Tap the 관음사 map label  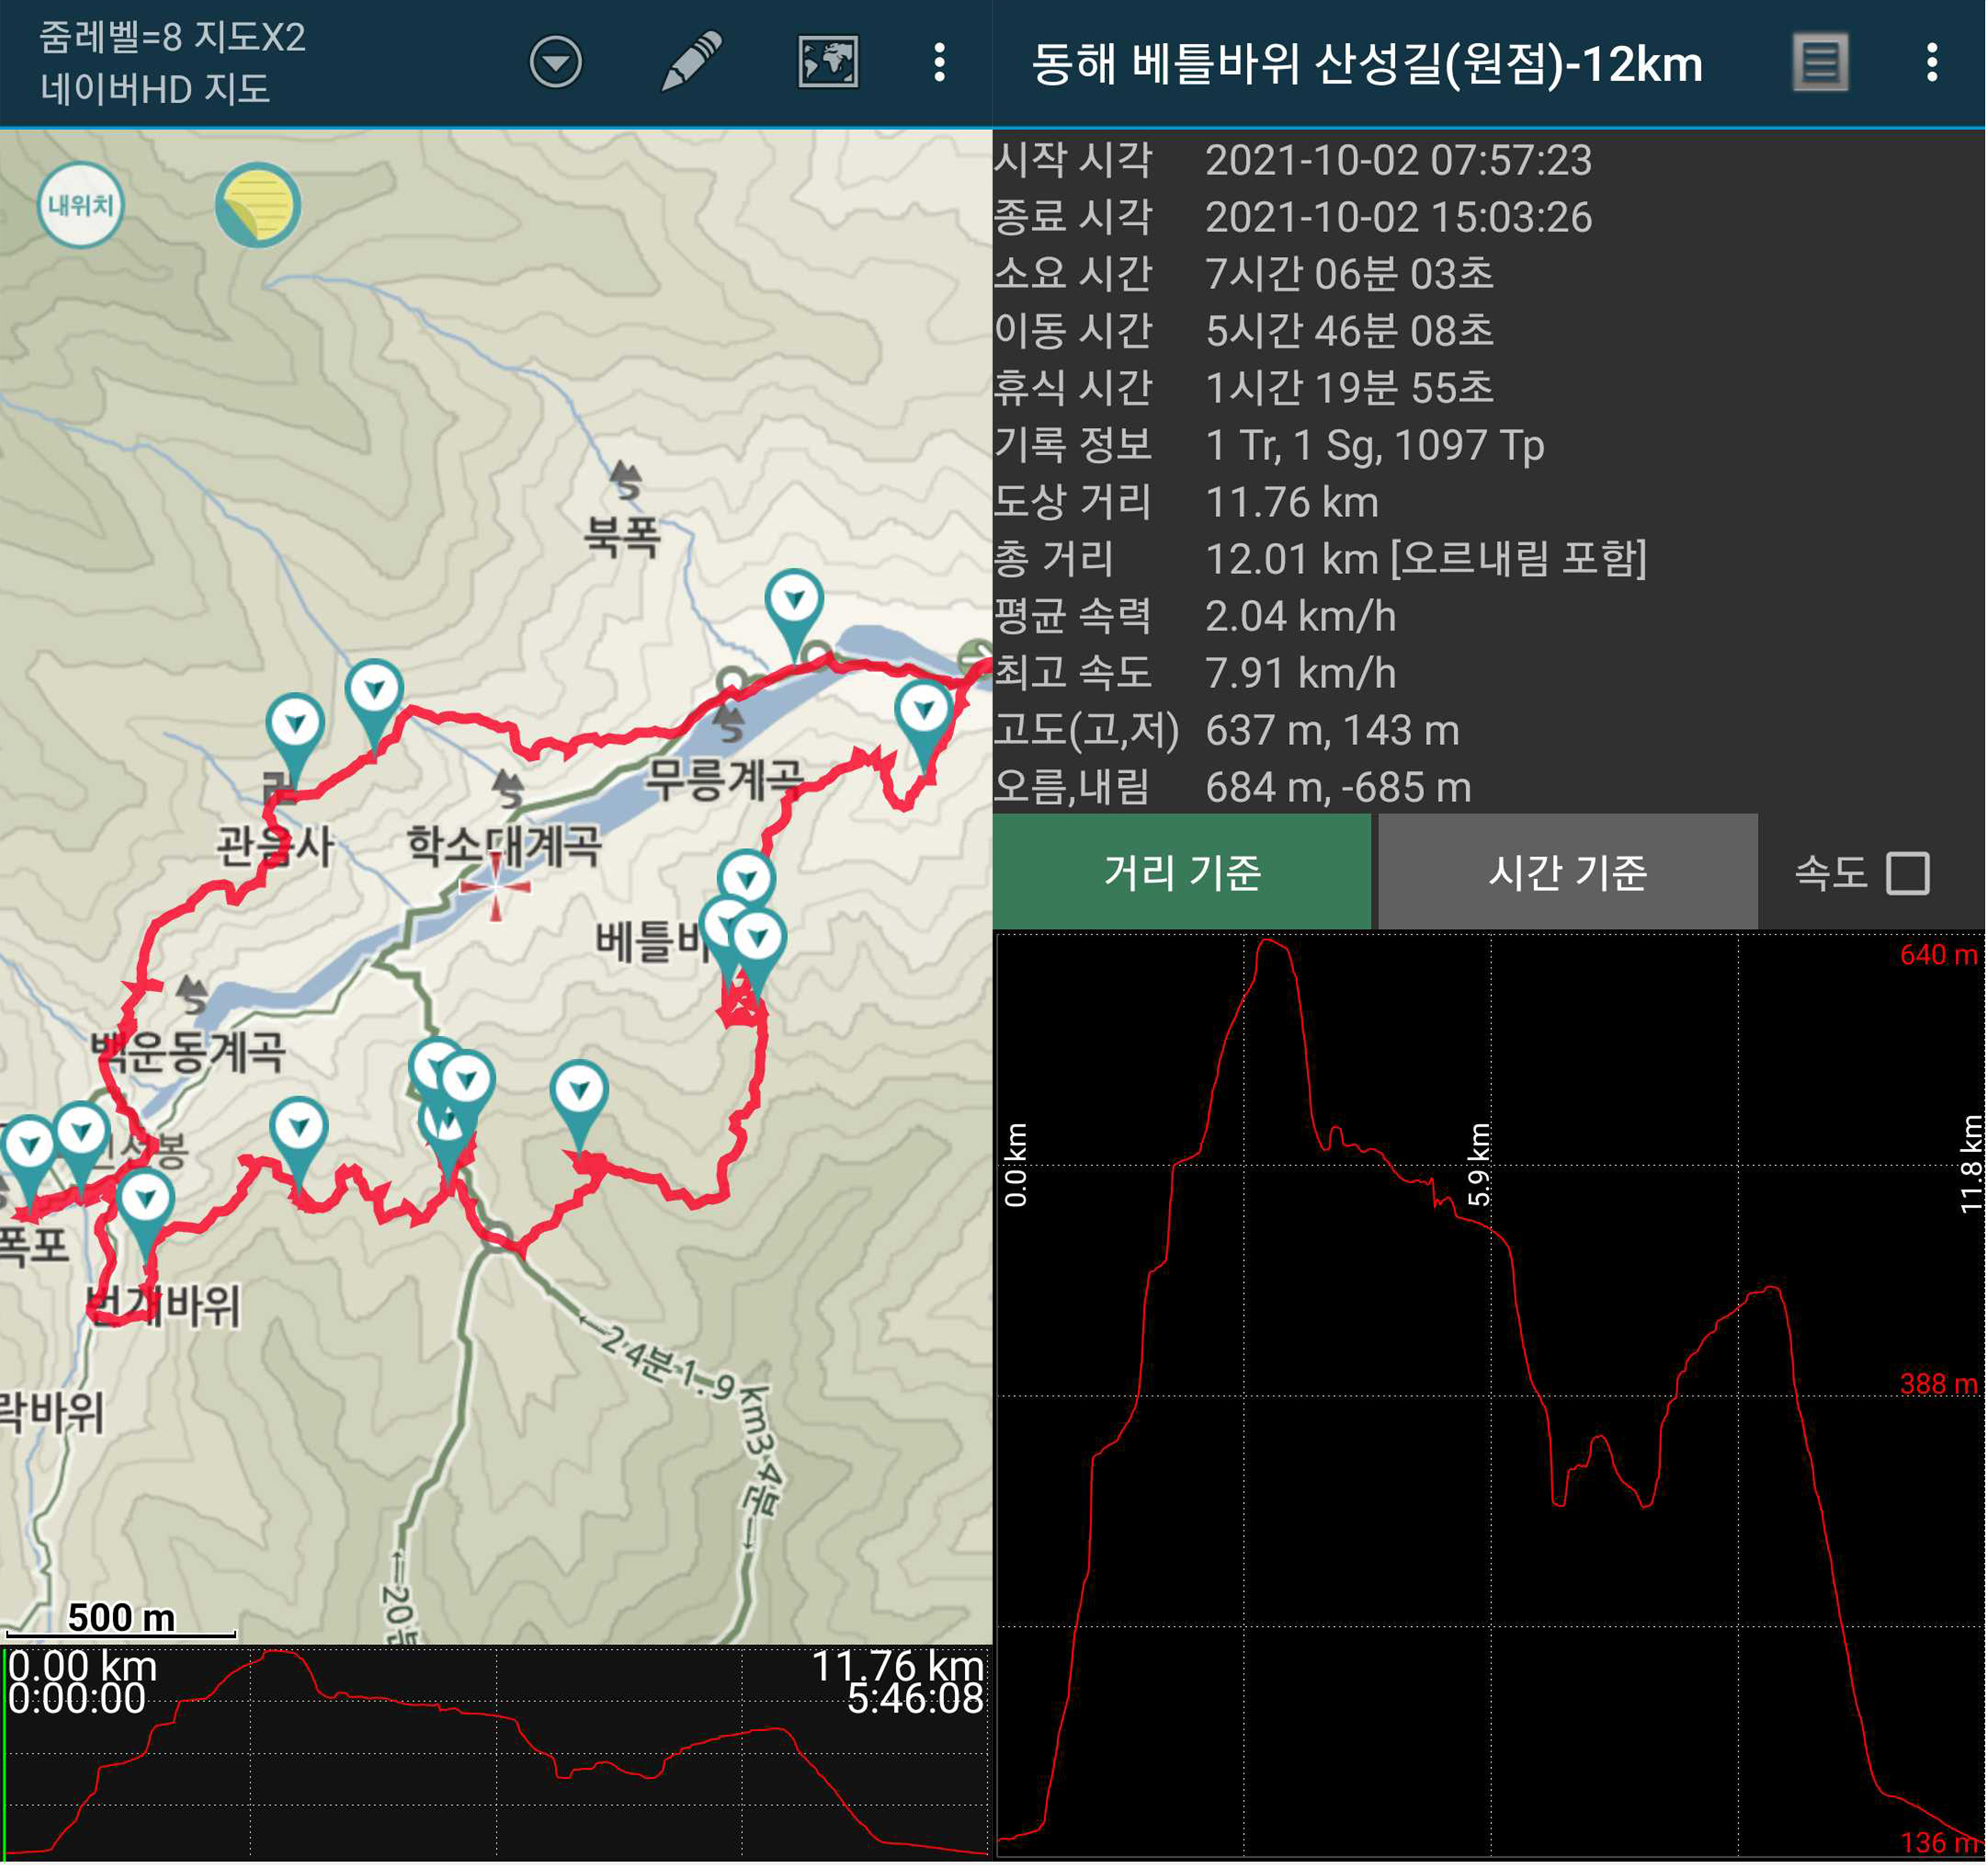pos(275,847)
